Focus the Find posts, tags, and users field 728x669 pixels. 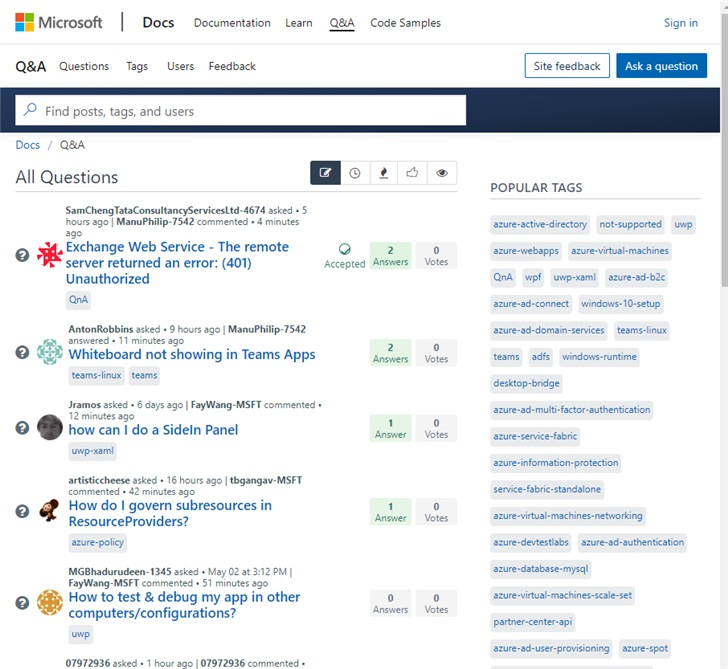250,111
